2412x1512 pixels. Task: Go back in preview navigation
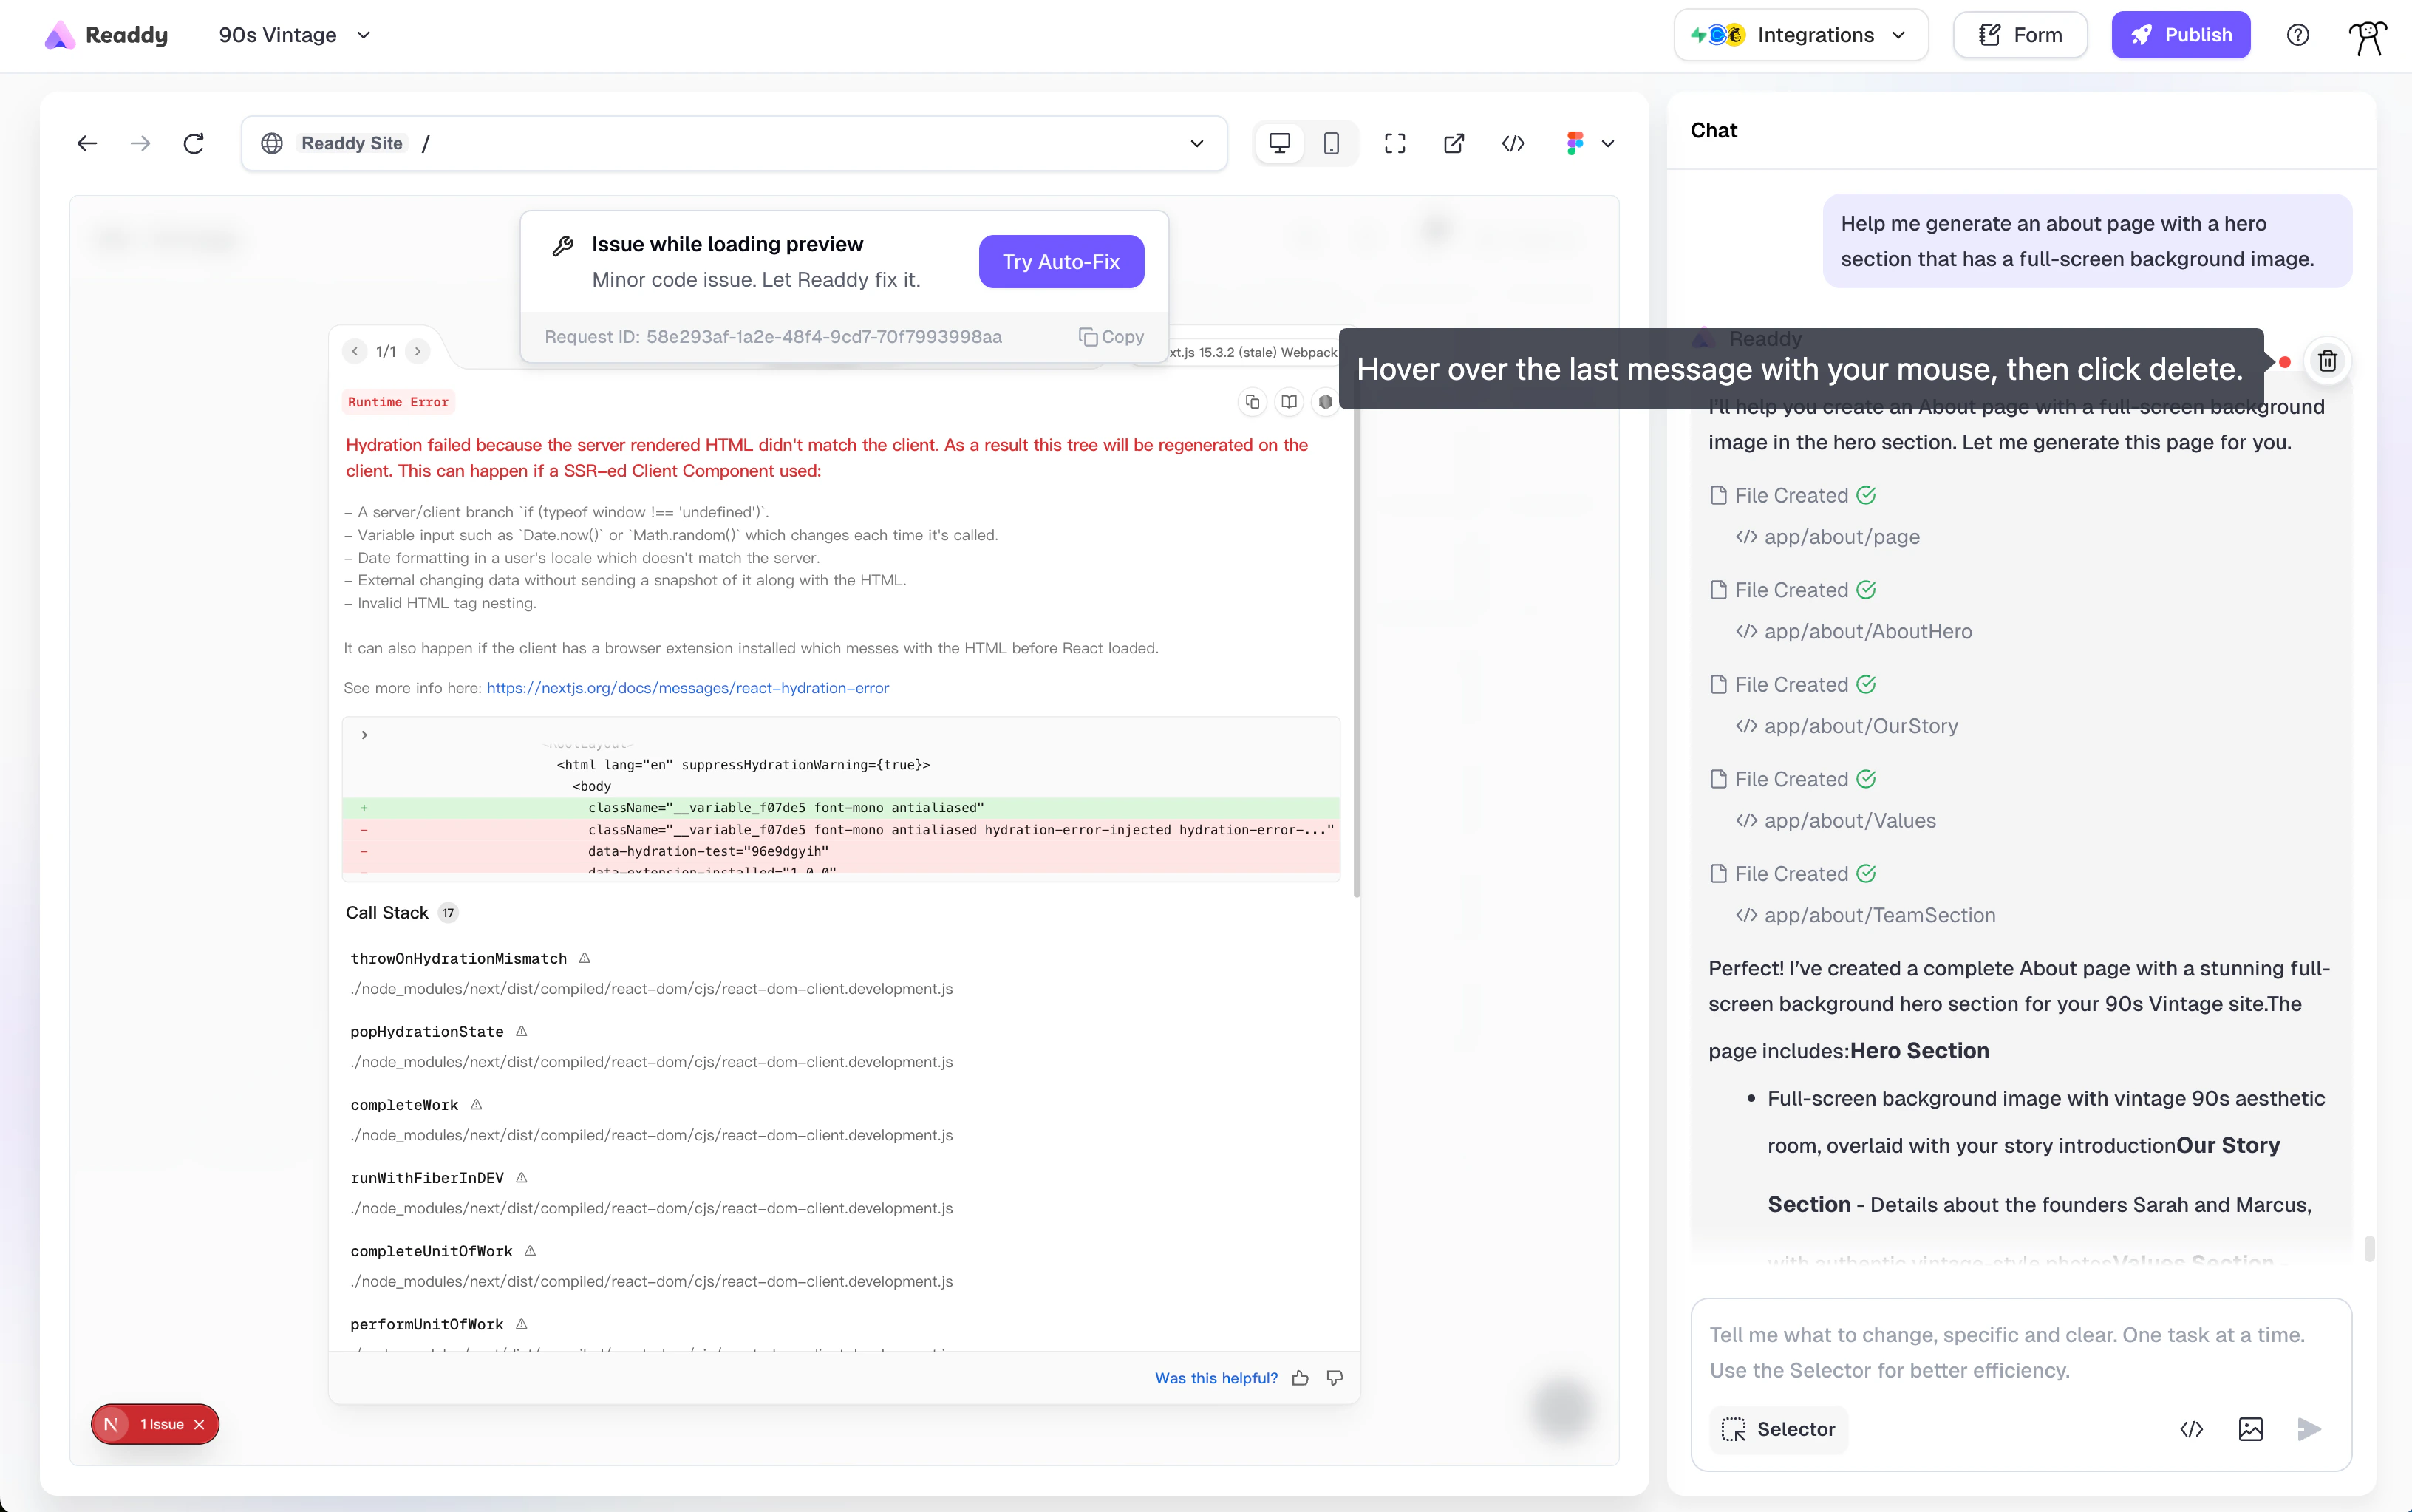click(x=87, y=144)
